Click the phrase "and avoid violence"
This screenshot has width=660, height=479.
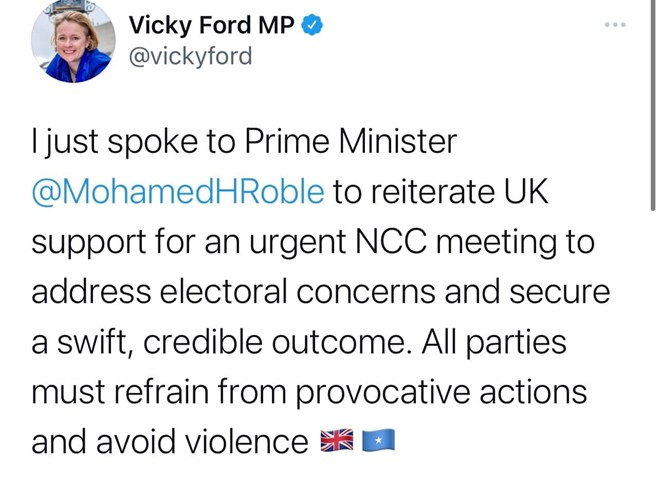(169, 441)
